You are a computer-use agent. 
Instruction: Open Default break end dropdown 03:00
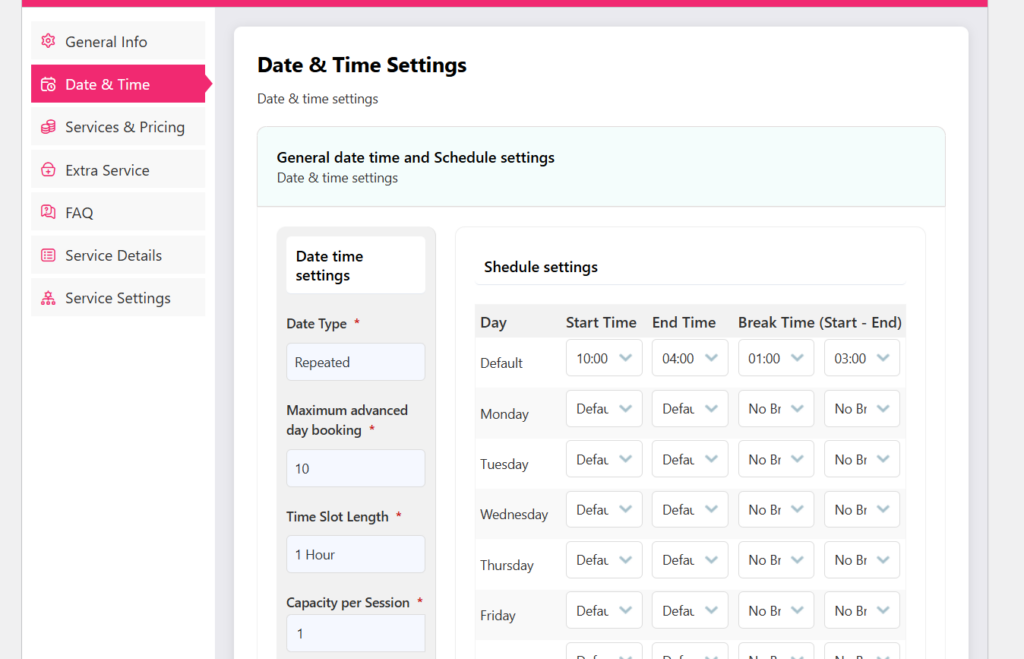point(862,358)
